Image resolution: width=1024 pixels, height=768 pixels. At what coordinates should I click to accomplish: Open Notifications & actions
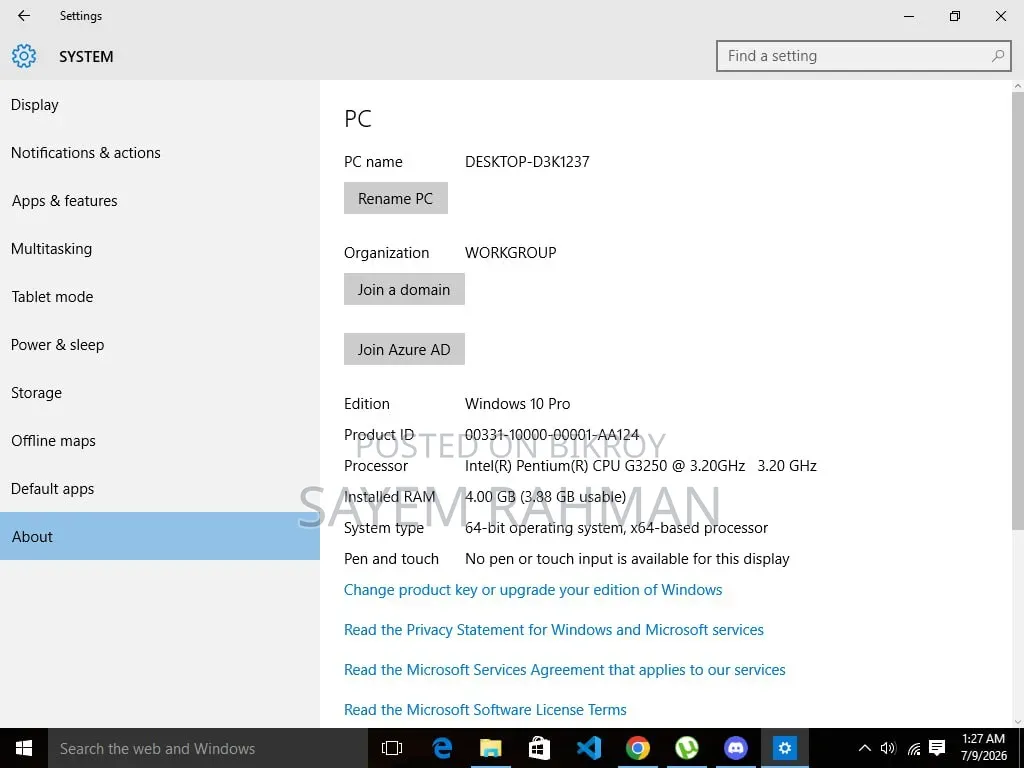(x=160, y=153)
